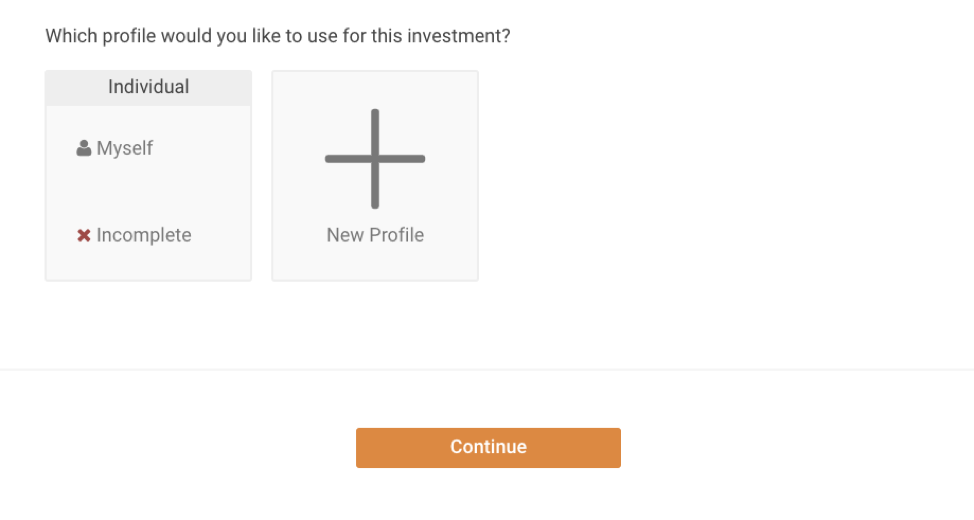Click the Myself row with user silhouette
Viewport: 974px width, 520px height.
tap(115, 148)
